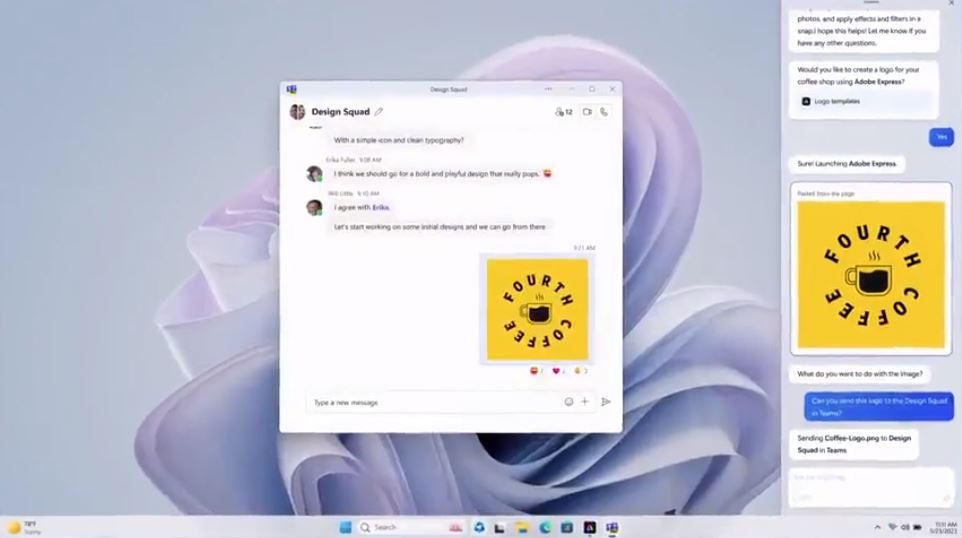Viewport: 962px width, 538px height.
Task: Open the clock and date in the taskbar
Action: point(945,528)
